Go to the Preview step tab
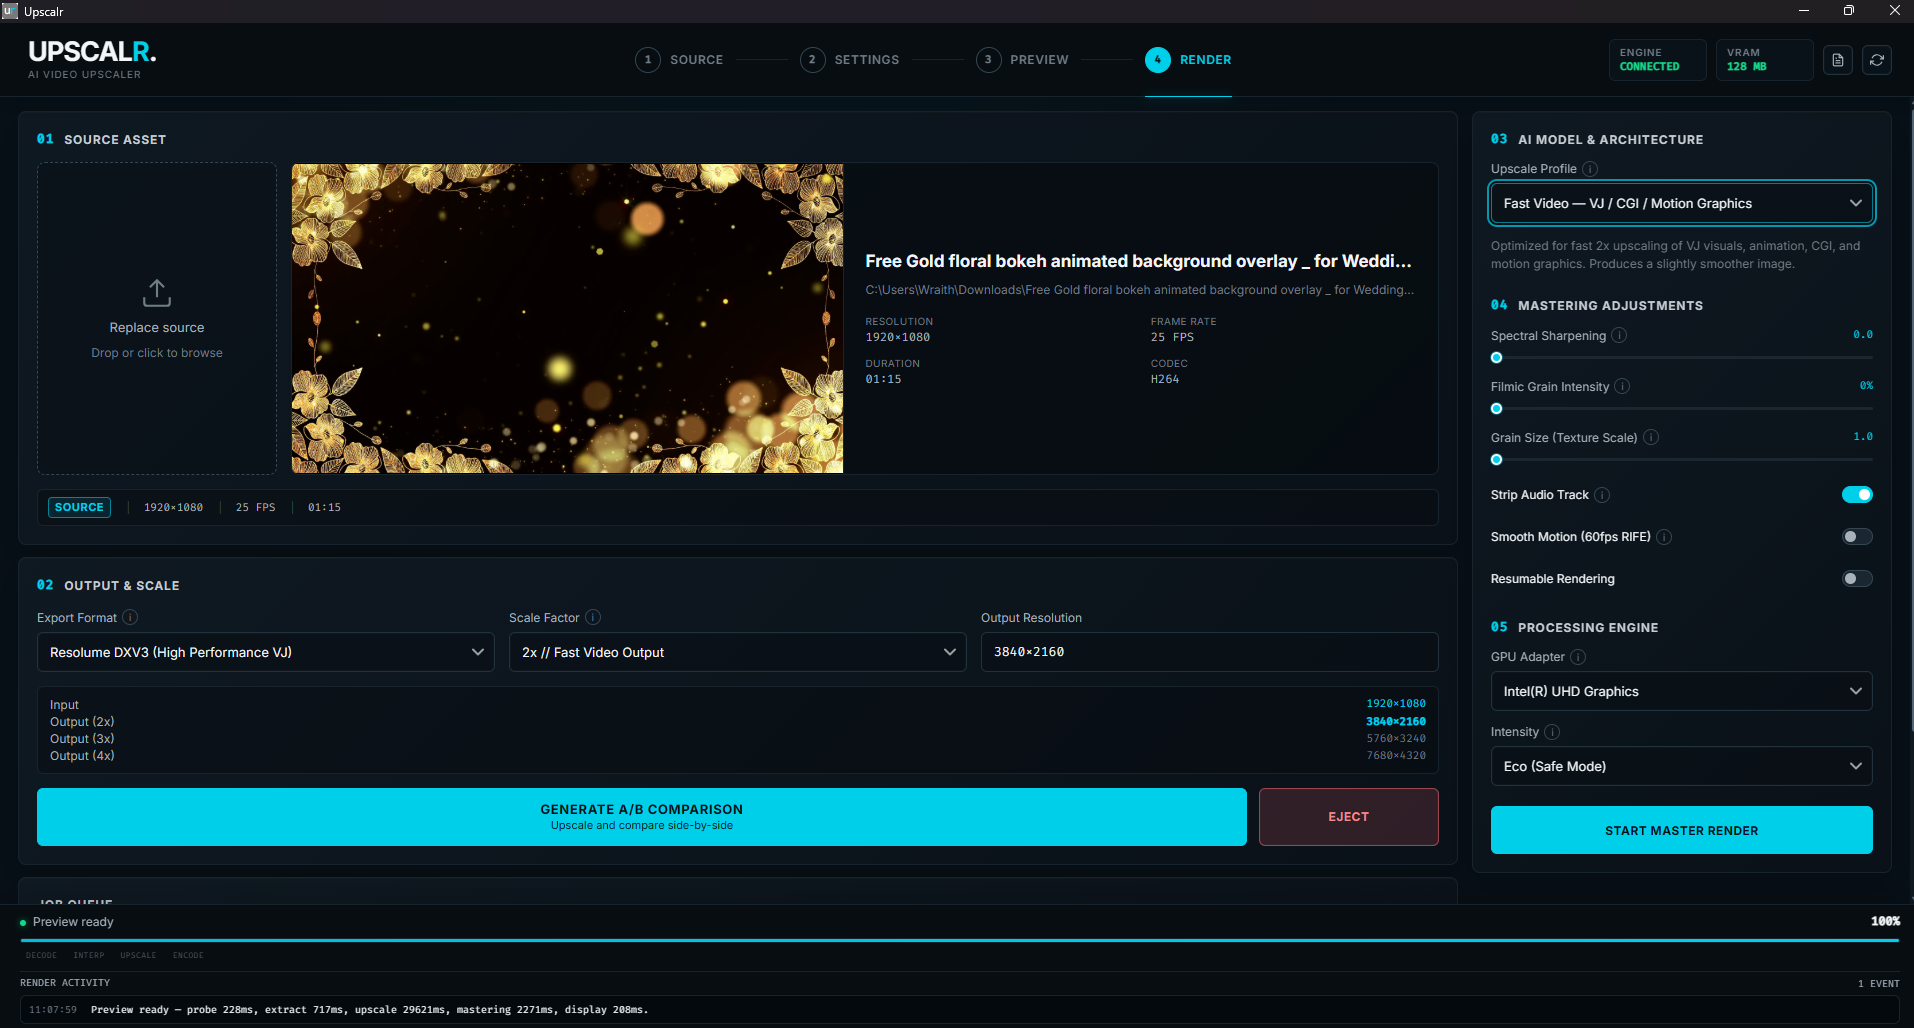This screenshot has width=1914, height=1028. click(x=1023, y=60)
